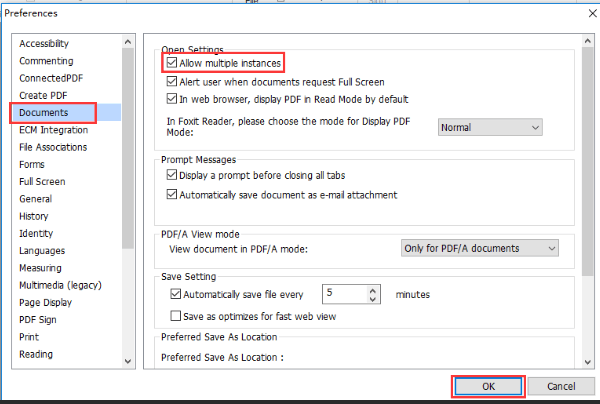Select the Full Screen preferences category
Viewport: 600px width, 404px height.
pyautogui.click(x=42, y=182)
